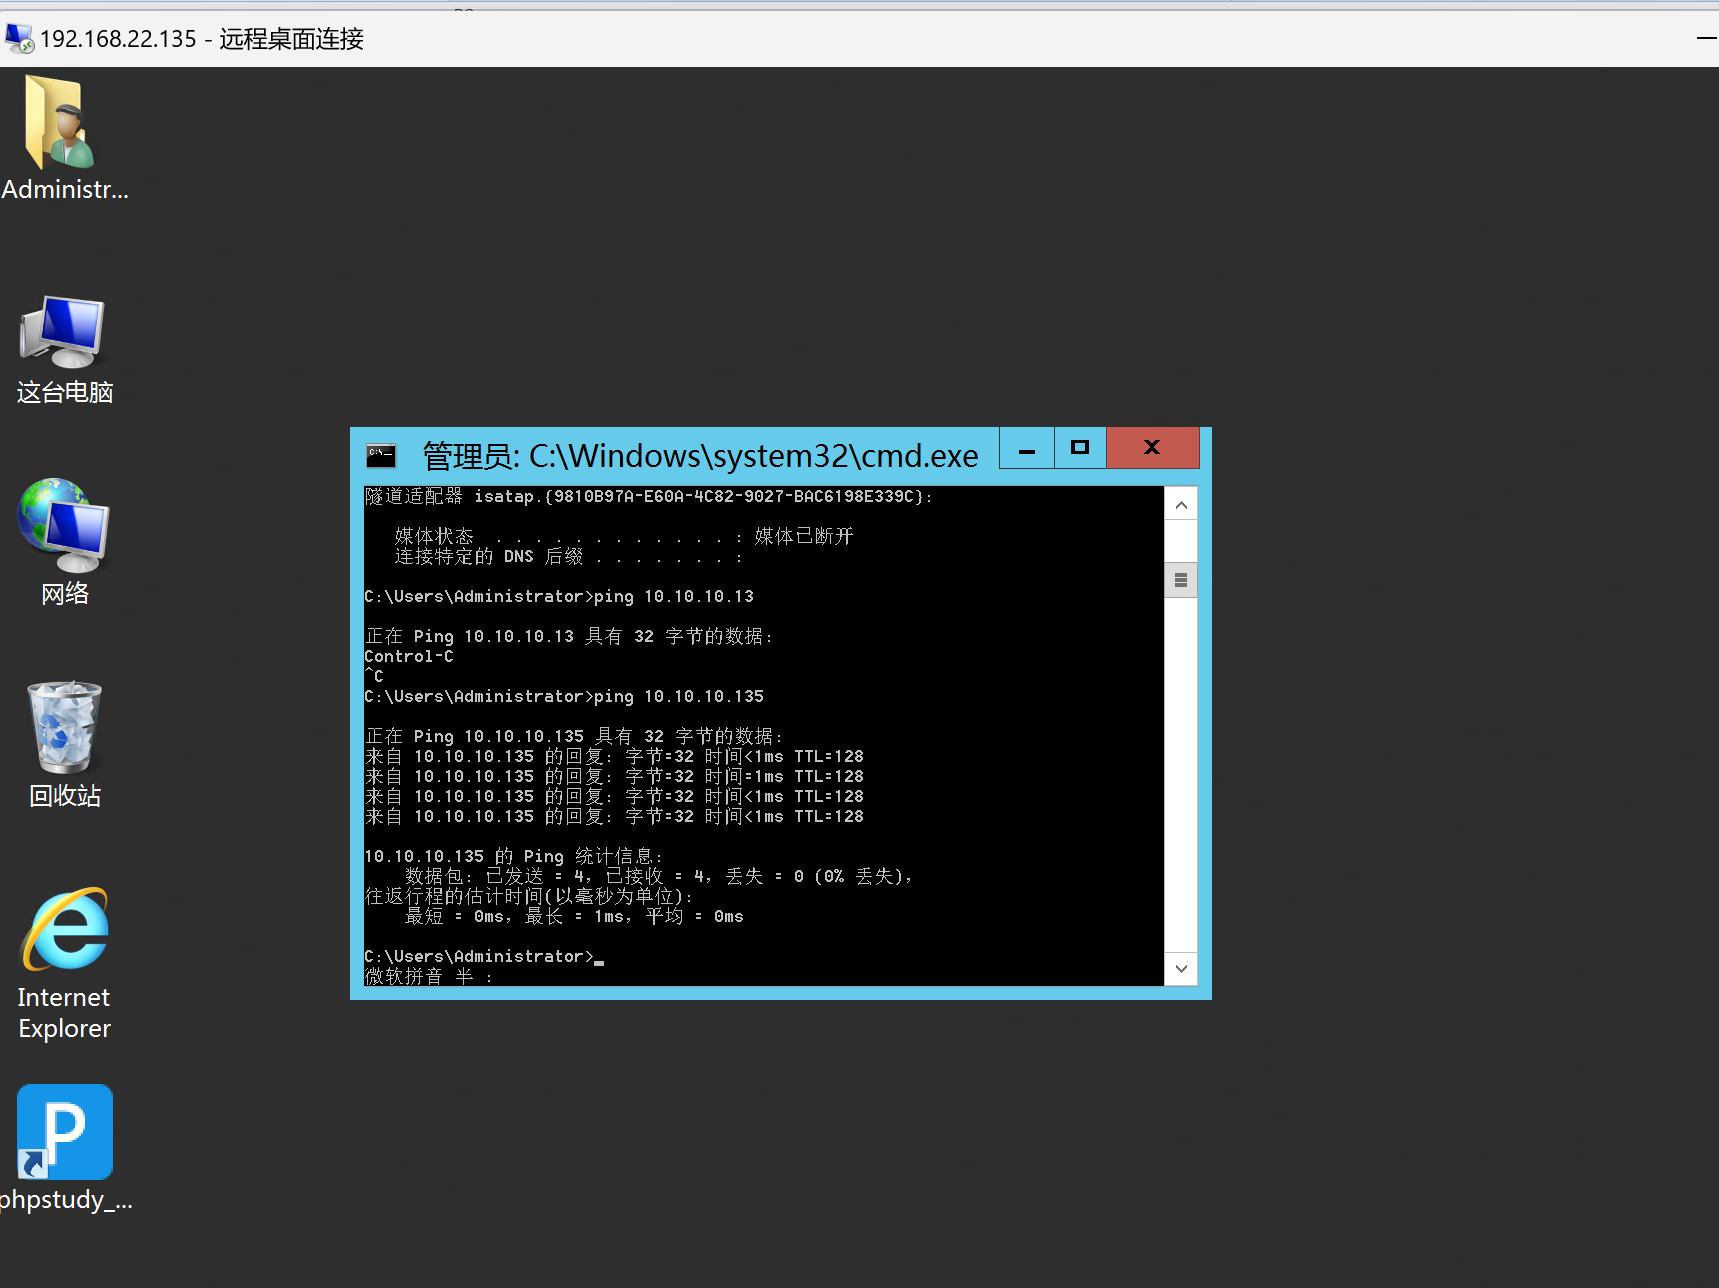
Task: Maximize the cmd.exe window
Action: 1080,448
